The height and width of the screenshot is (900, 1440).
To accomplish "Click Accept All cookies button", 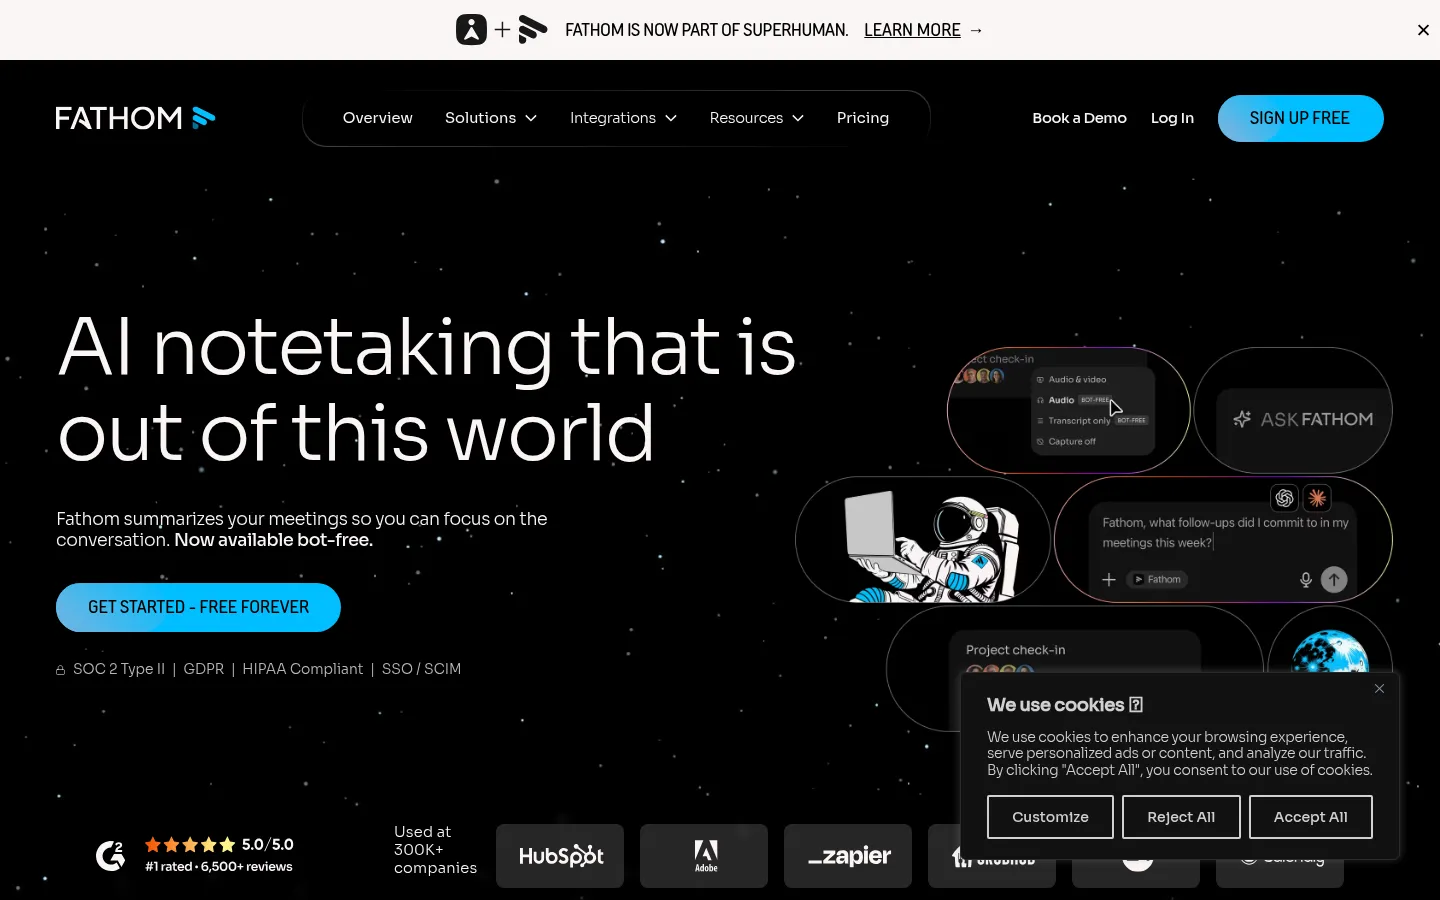I will (1310, 817).
